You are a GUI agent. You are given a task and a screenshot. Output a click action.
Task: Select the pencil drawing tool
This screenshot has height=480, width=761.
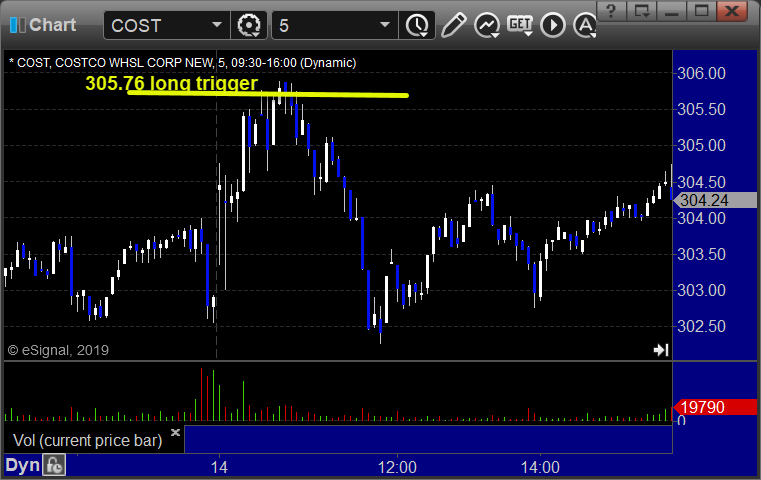[x=453, y=25]
